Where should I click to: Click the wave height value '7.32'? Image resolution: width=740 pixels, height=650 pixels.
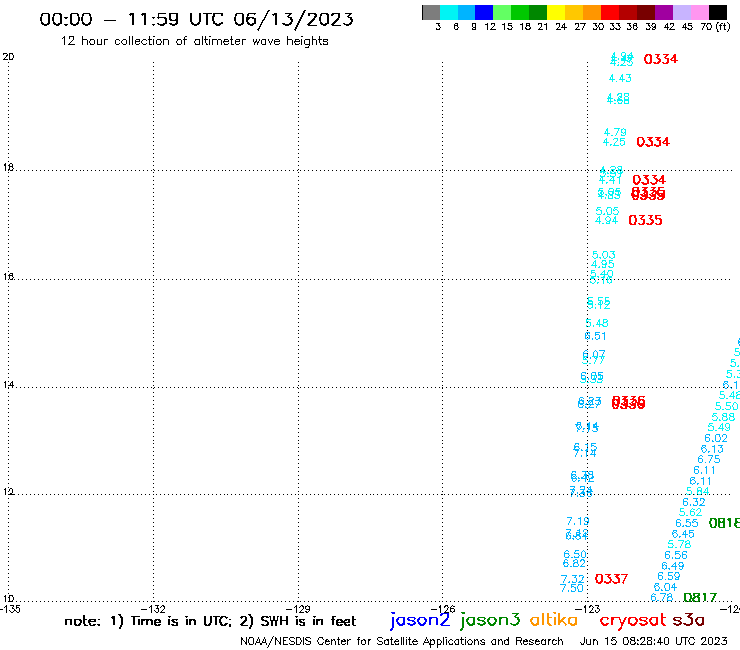[572, 579]
